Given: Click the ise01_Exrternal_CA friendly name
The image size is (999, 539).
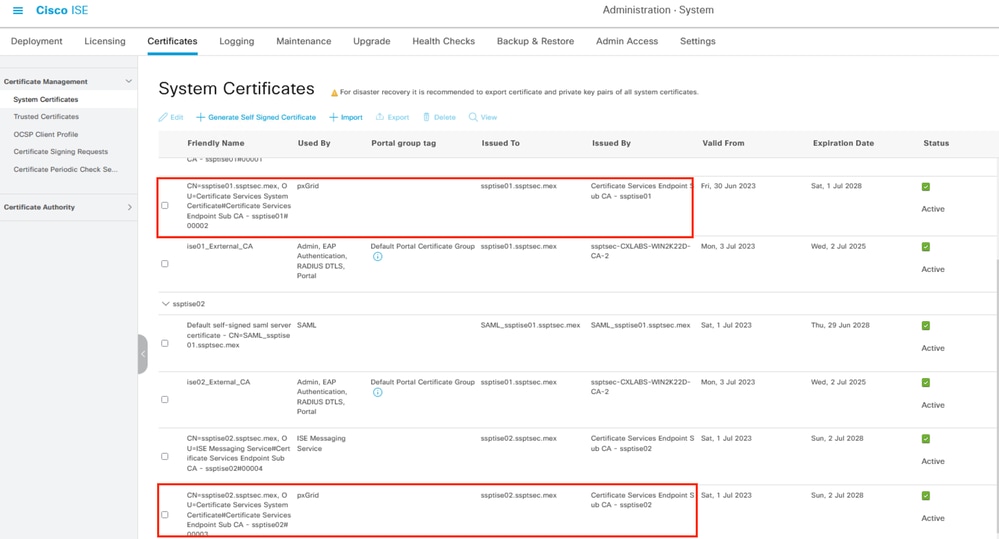Looking at the screenshot, I should click(219, 247).
